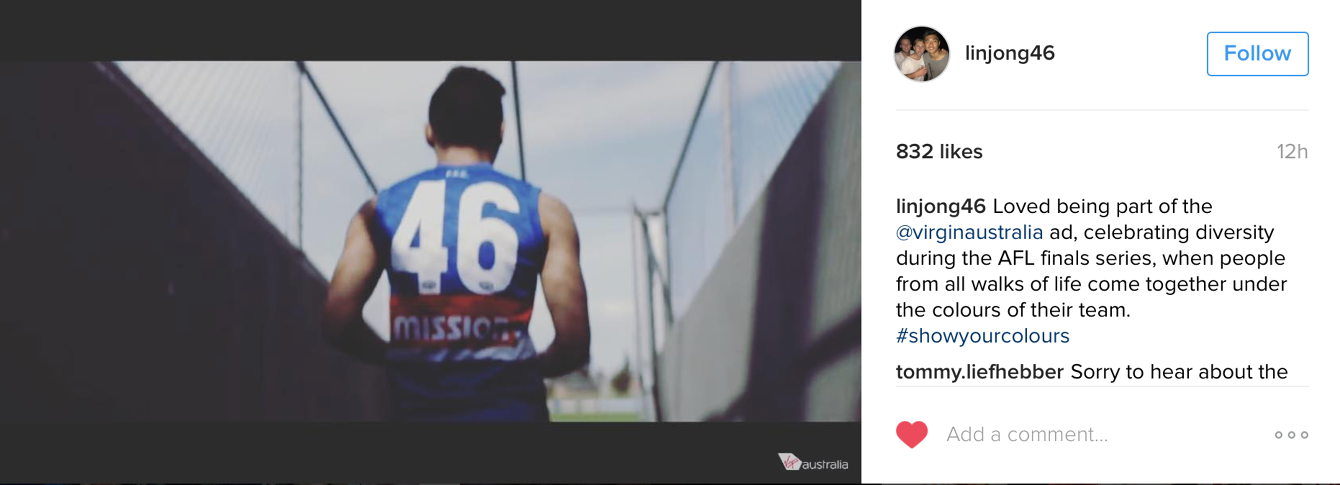The height and width of the screenshot is (485, 1340).
Task: Click the dark letterbox bar above the video
Action: [x=430, y=30]
